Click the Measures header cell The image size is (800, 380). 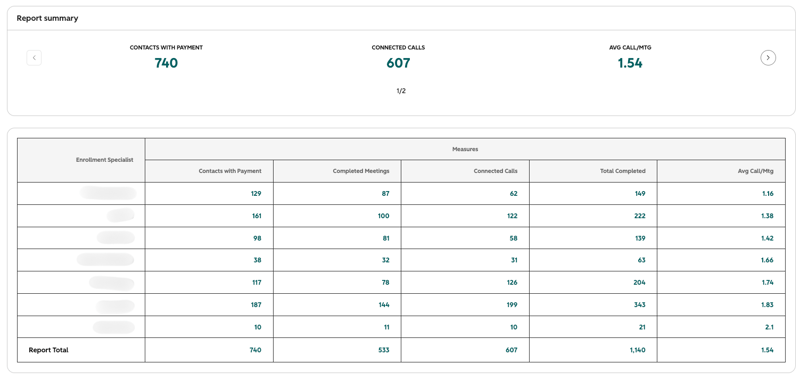click(x=465, y=149)
